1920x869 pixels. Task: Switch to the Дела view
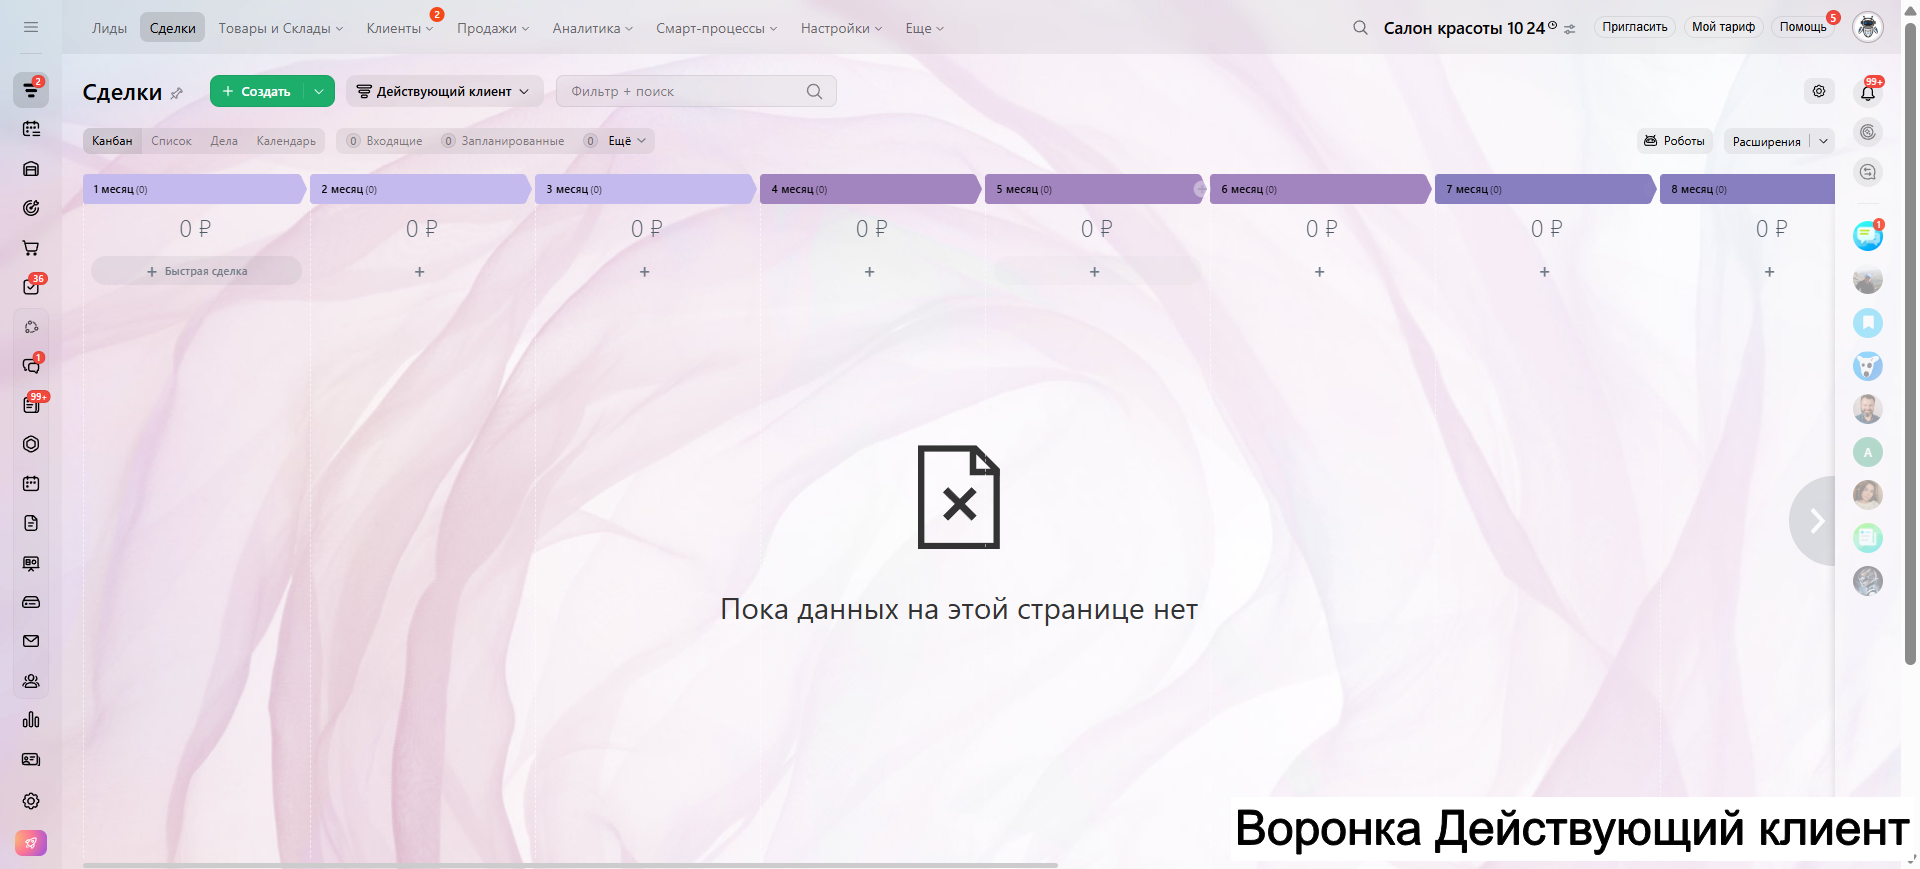(x=224, y=141)
